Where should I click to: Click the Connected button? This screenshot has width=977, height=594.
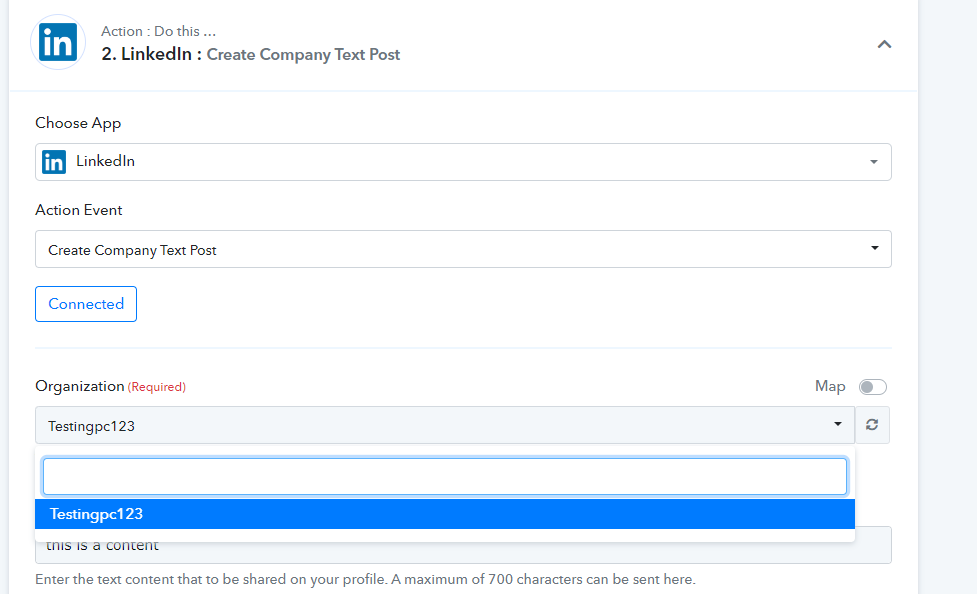pos(86,304)
